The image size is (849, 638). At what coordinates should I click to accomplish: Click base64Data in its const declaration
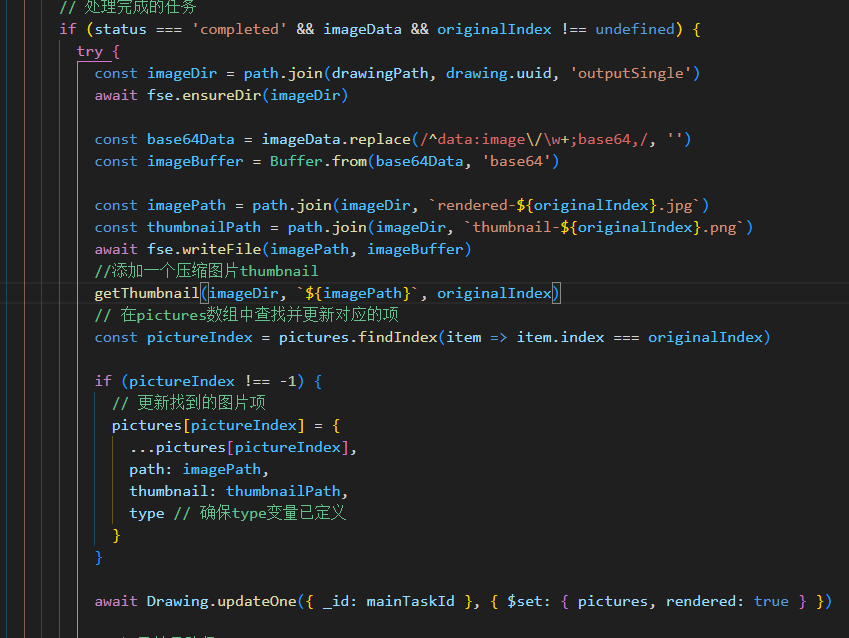tap(191, 139)
